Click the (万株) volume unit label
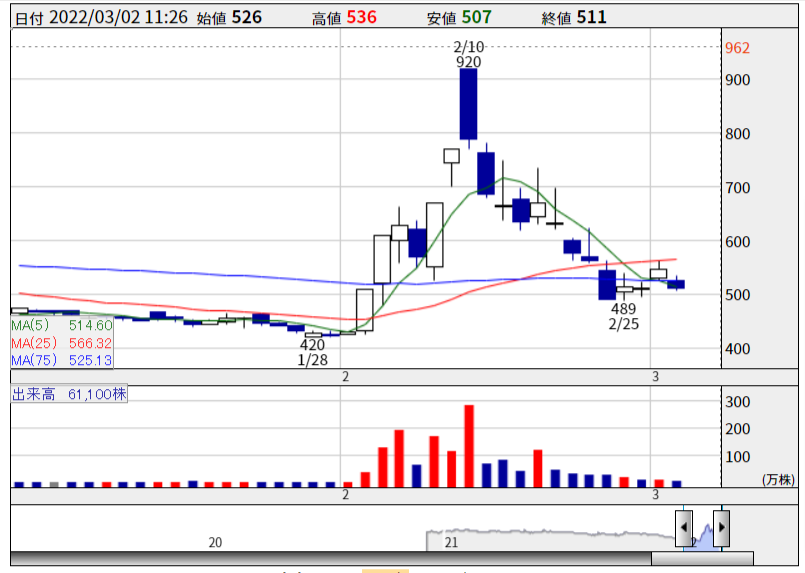The height and width of the screenshot is (573, 805). coord(778,480)
